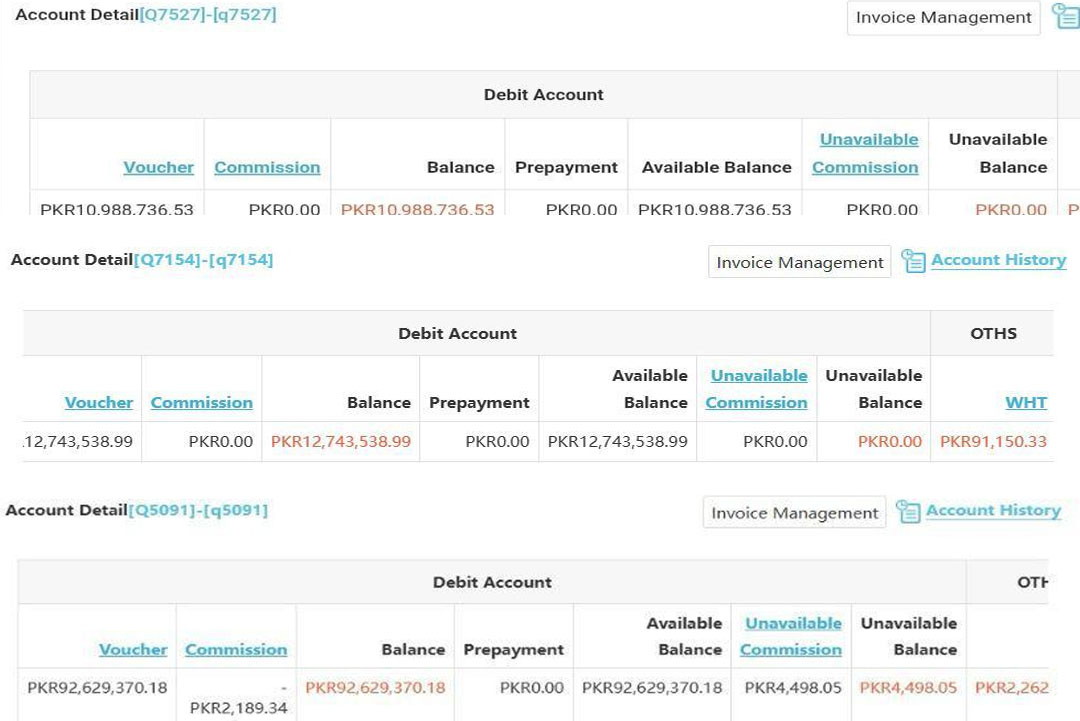Open Unavailable Commission link in Q7154 table
This screenshot has width=1080, height=721.
point(757,389)
